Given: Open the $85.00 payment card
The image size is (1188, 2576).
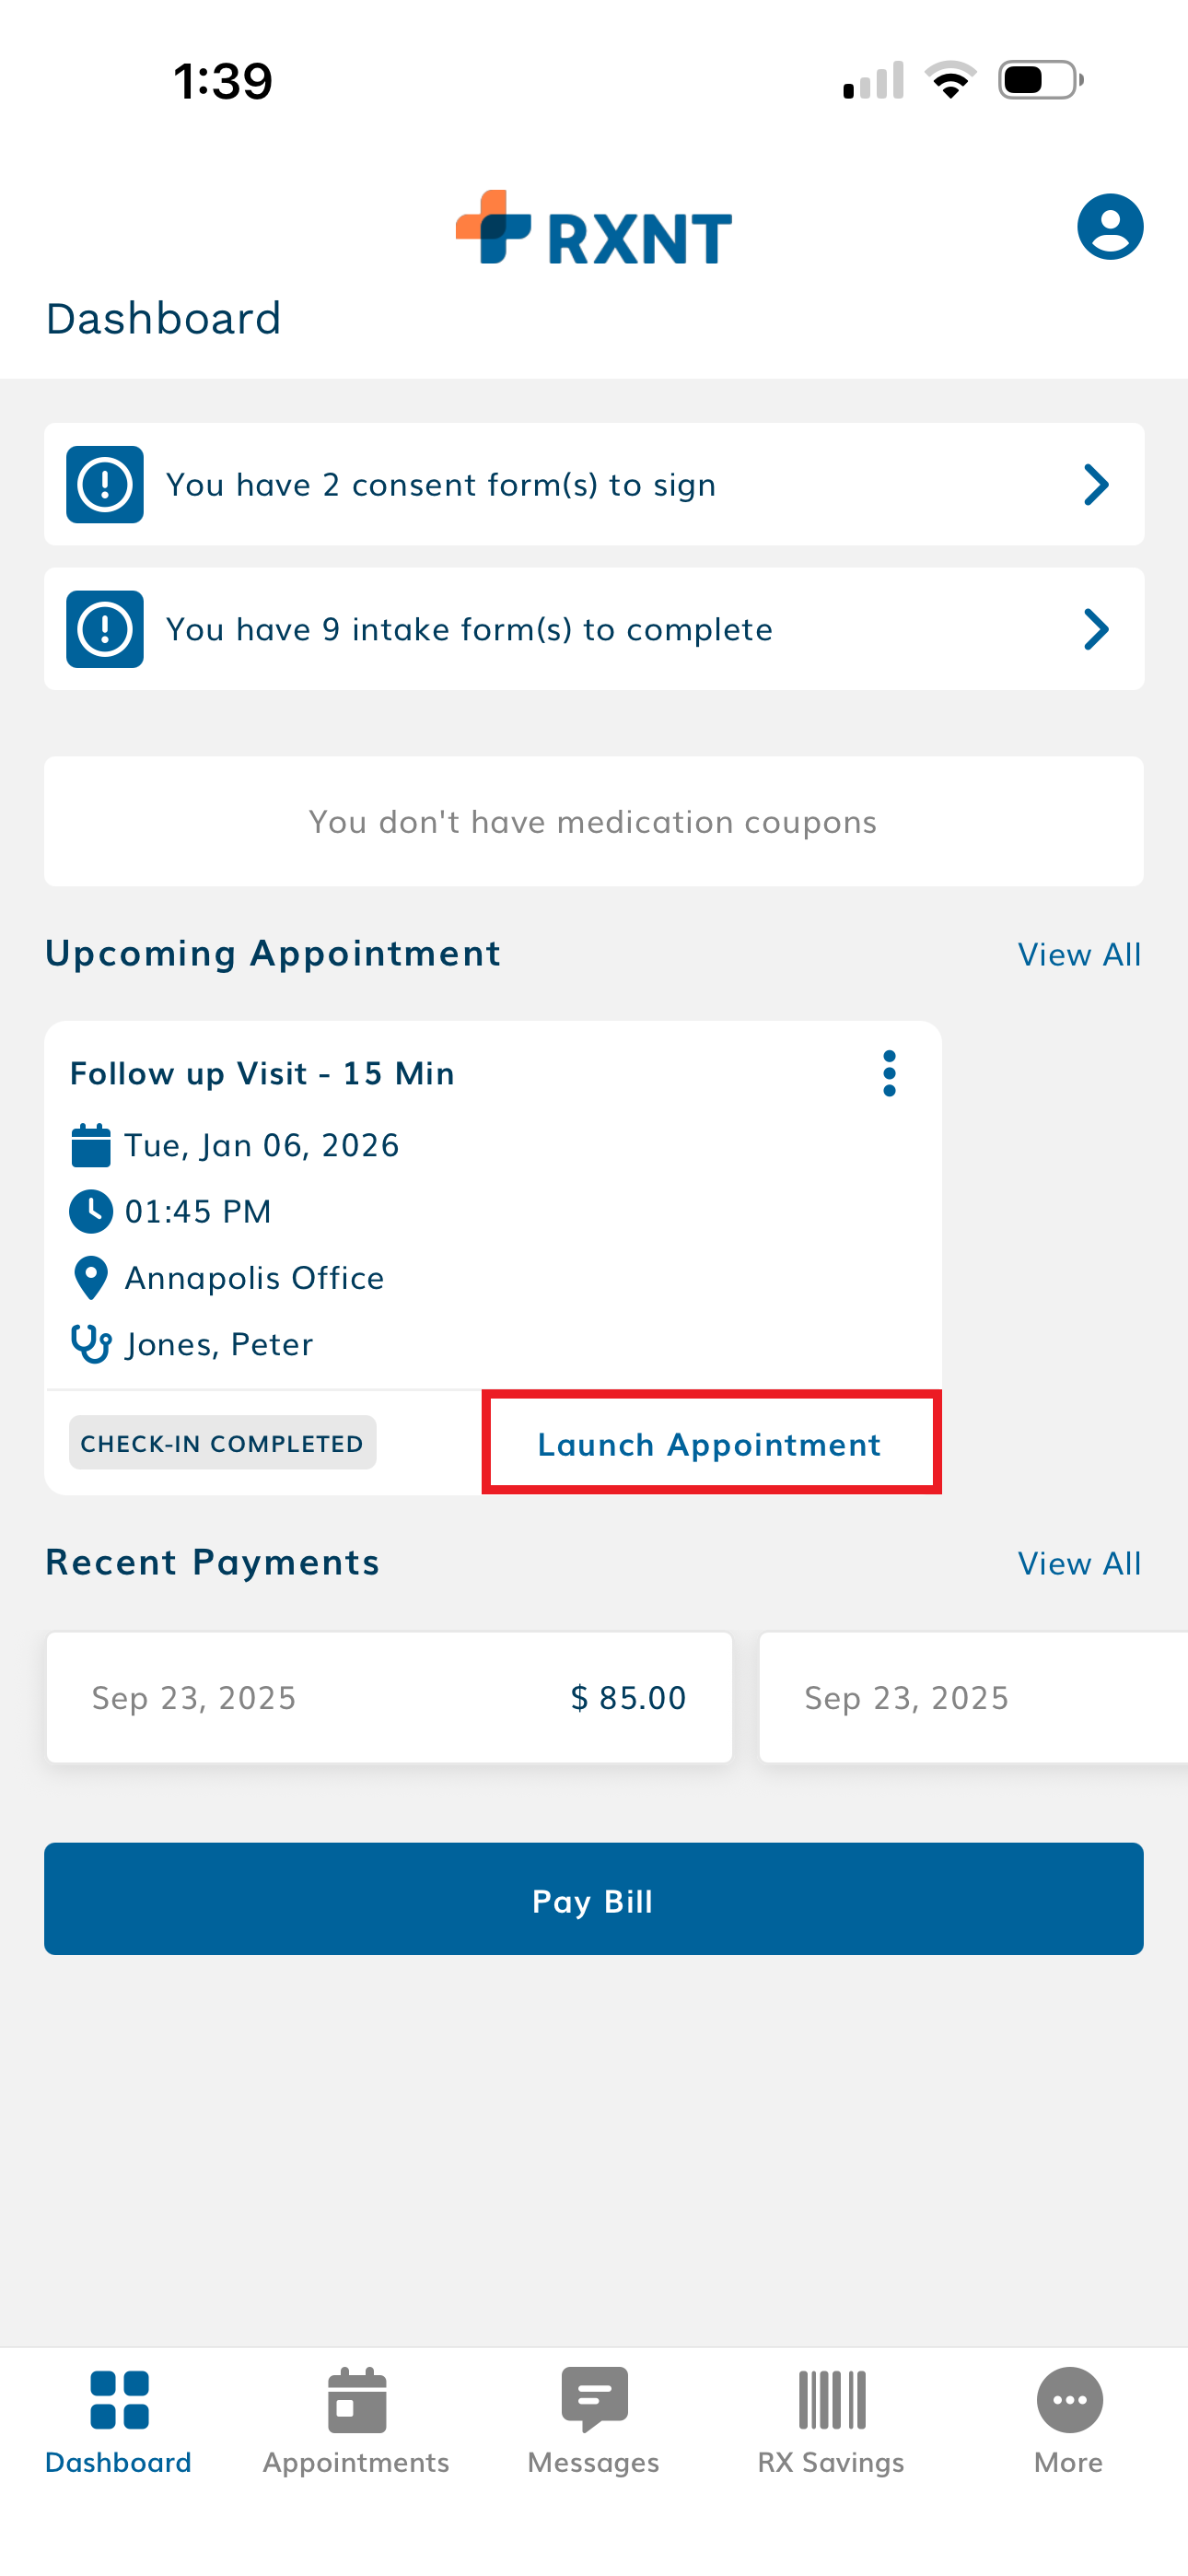Looking at the screenshot, I should pos(389,1698).
